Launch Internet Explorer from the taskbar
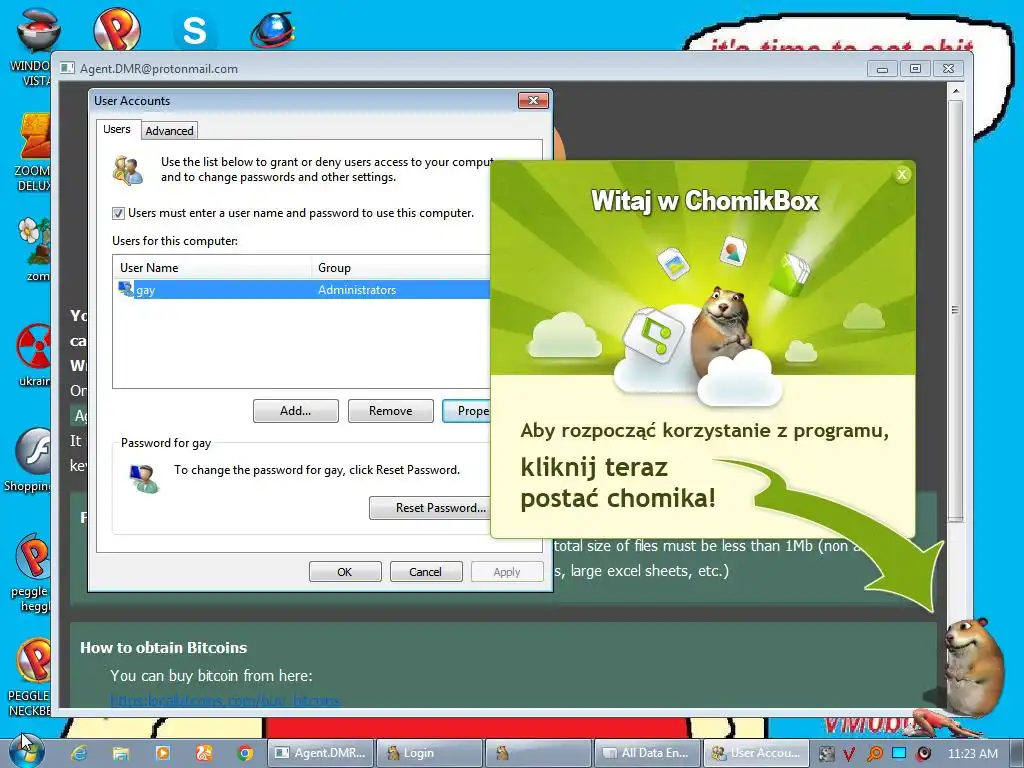The image size is (1024, 768). [x=79, y=753]
